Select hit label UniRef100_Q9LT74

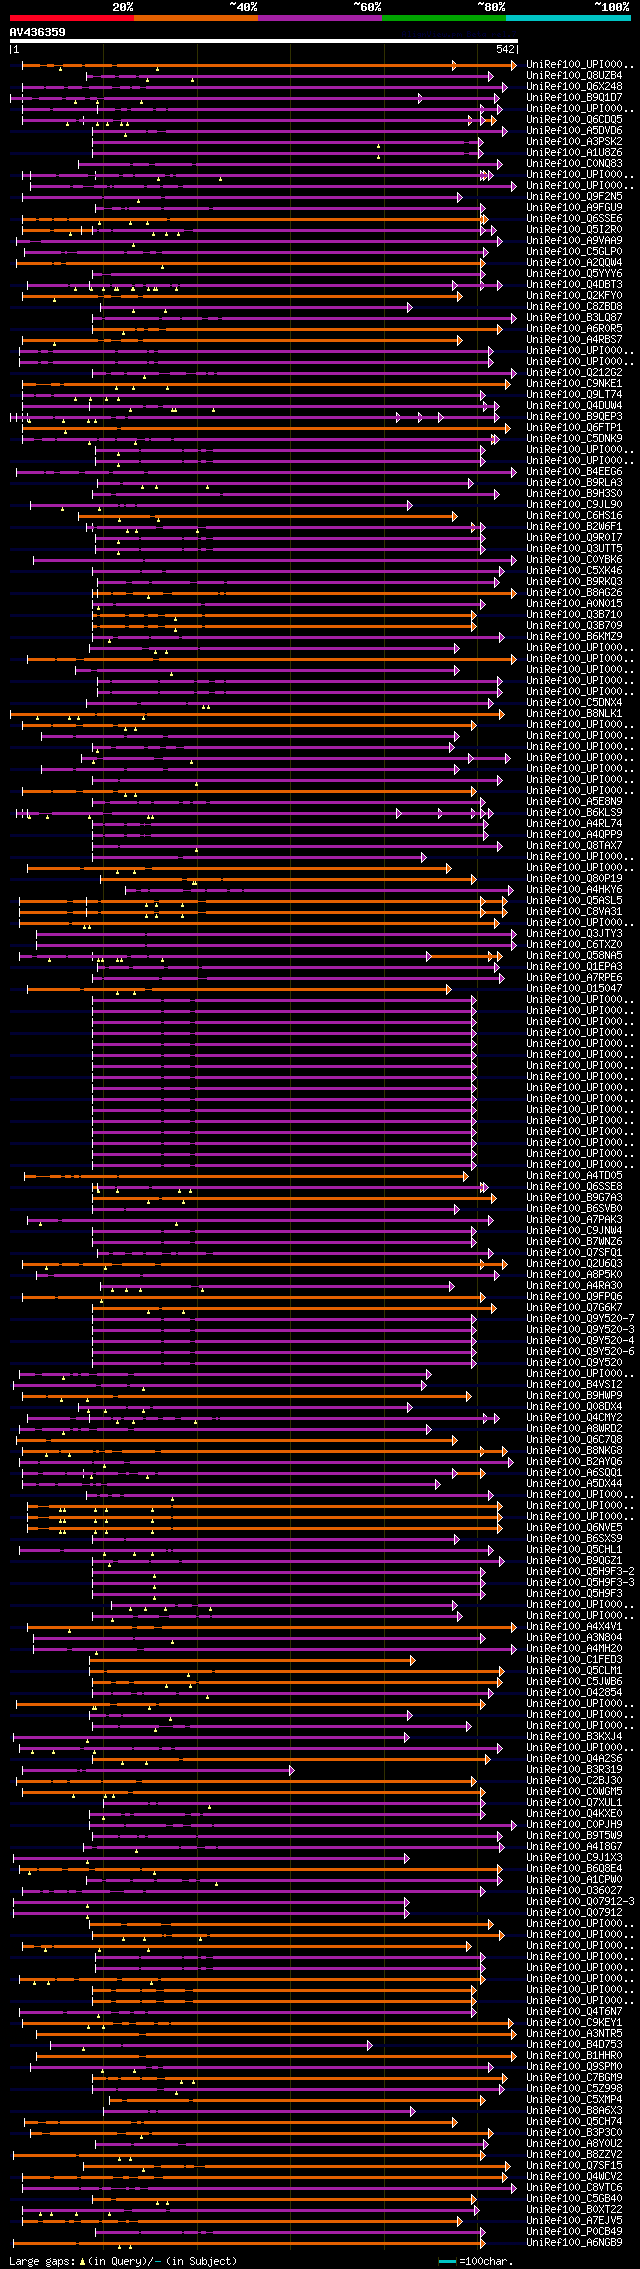click(574, 395)
